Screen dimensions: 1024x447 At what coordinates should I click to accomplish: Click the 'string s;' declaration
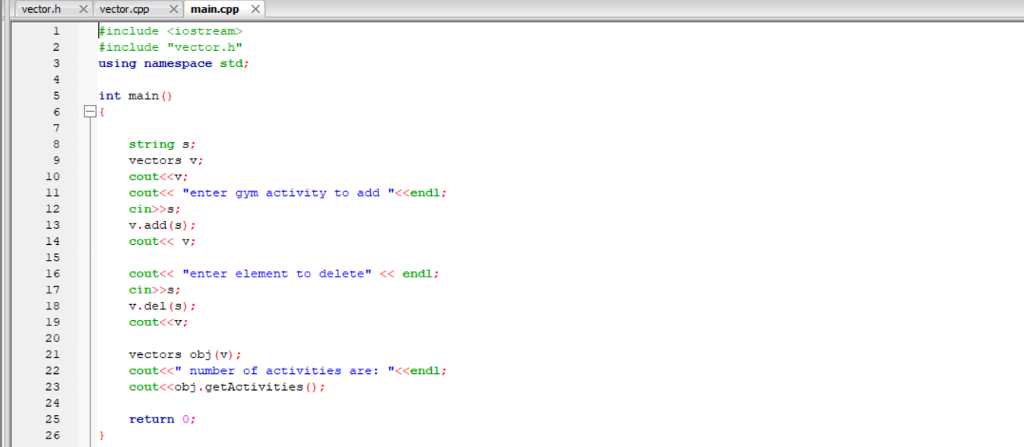pyautogui.click(x=162, y=144)
